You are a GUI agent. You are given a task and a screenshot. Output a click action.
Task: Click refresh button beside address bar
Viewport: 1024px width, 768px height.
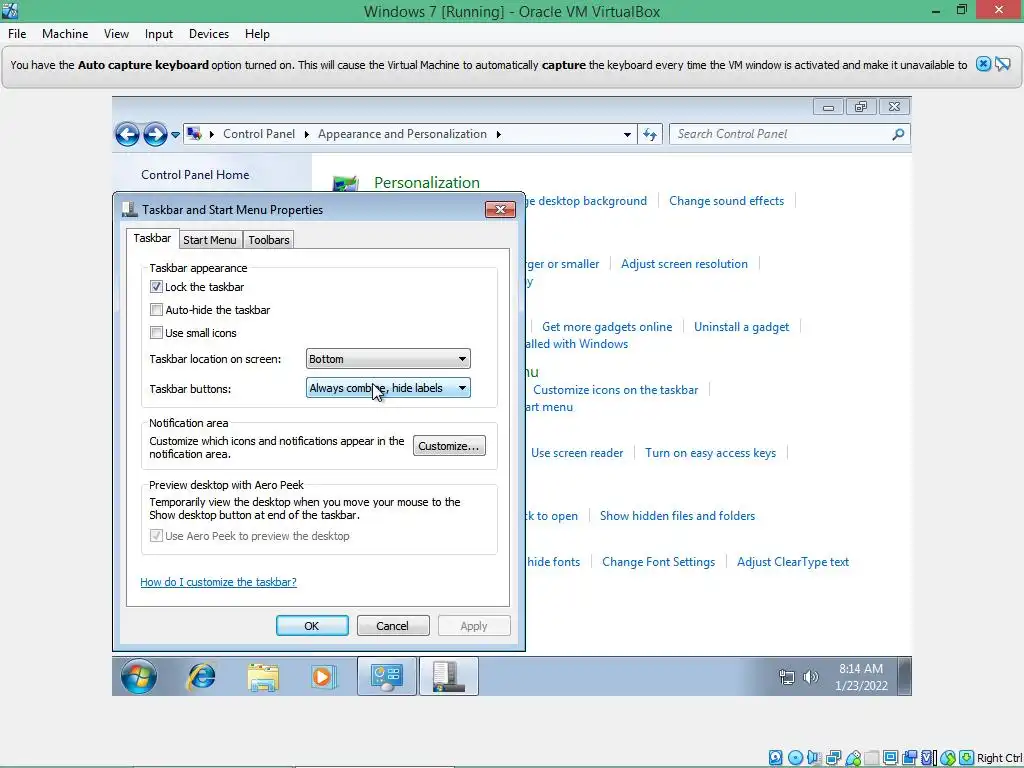[x=650, y=134]
